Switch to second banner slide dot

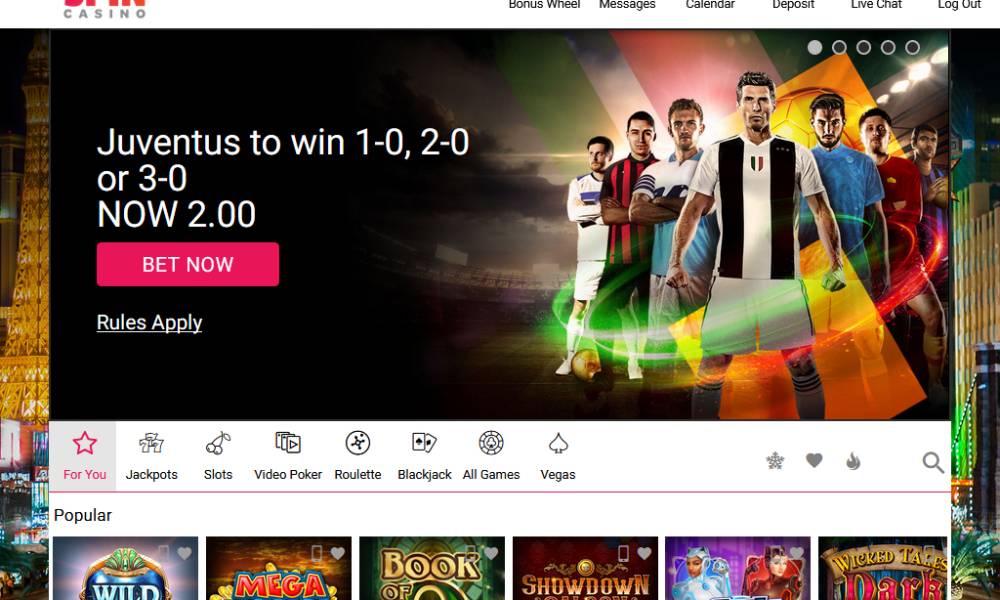coord(839,47)
